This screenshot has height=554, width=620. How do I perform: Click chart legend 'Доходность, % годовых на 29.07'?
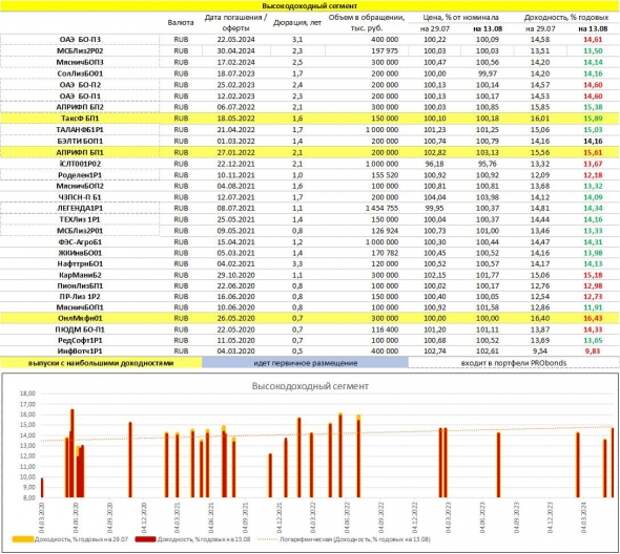(x=81, y=539)
